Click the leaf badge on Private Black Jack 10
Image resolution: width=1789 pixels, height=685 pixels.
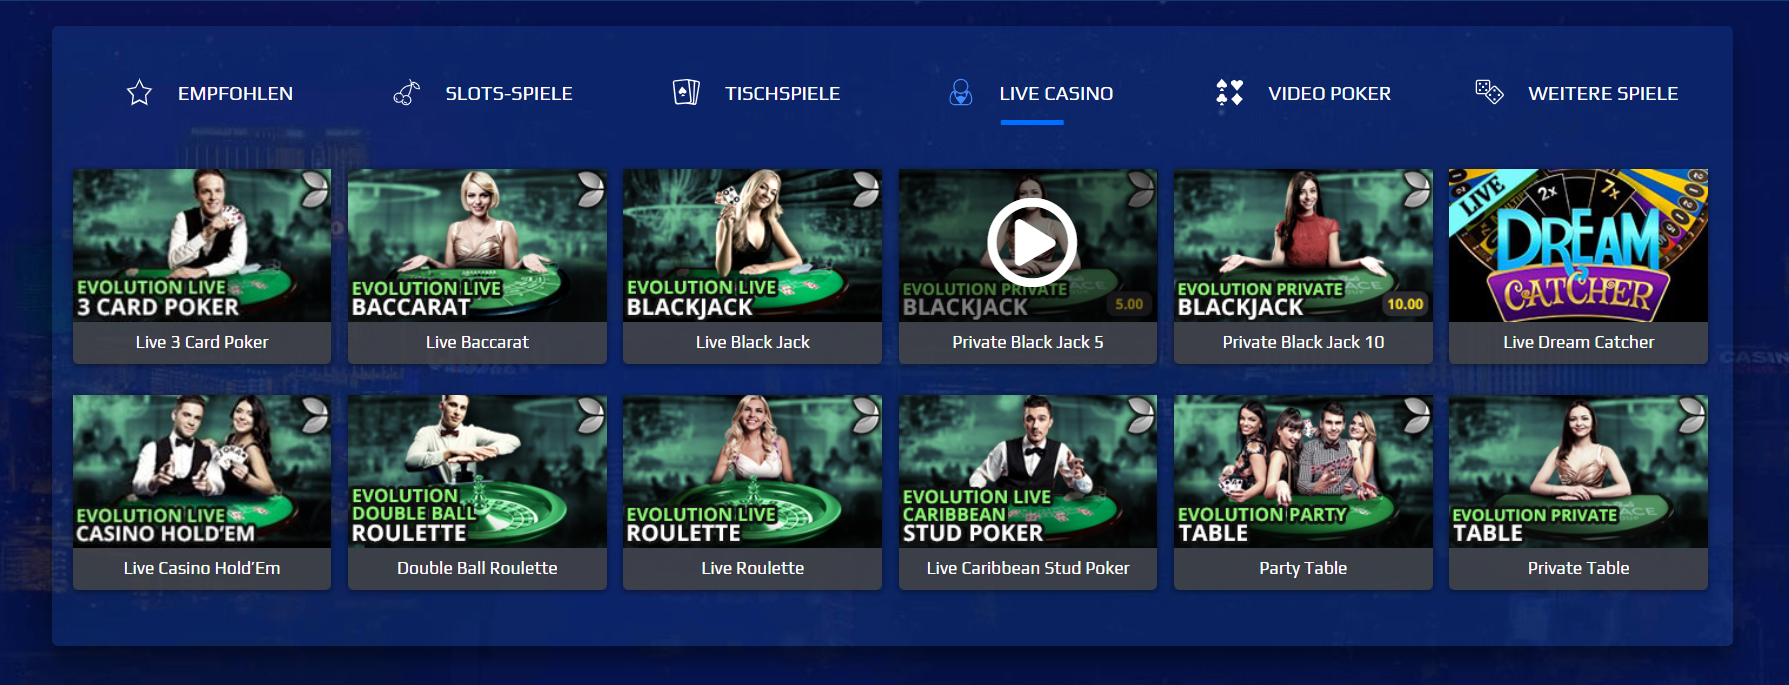[x=1416, y=188]
